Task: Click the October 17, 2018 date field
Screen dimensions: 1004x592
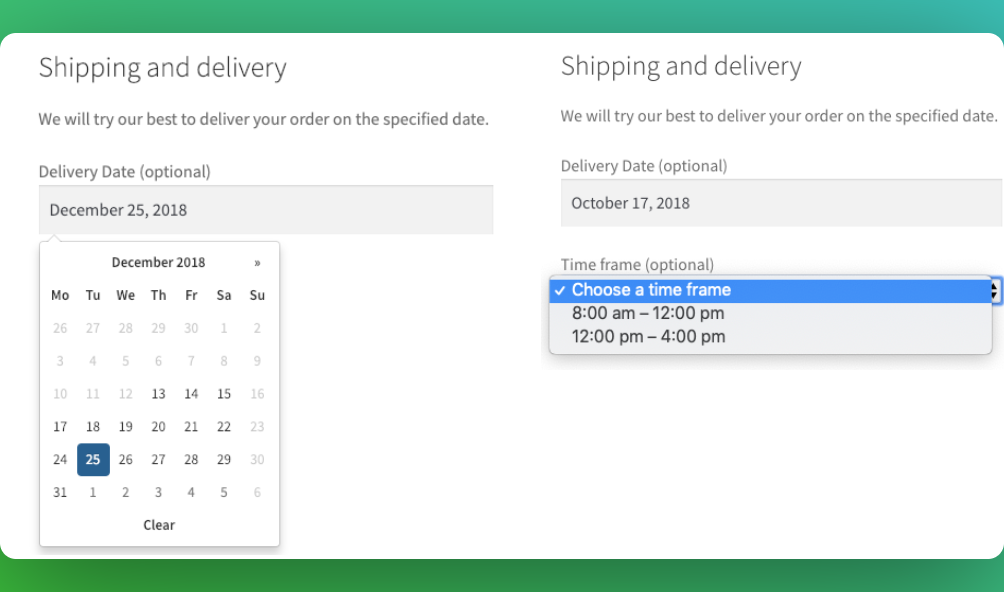Action: pyautogui.click(x=781, y=203)
